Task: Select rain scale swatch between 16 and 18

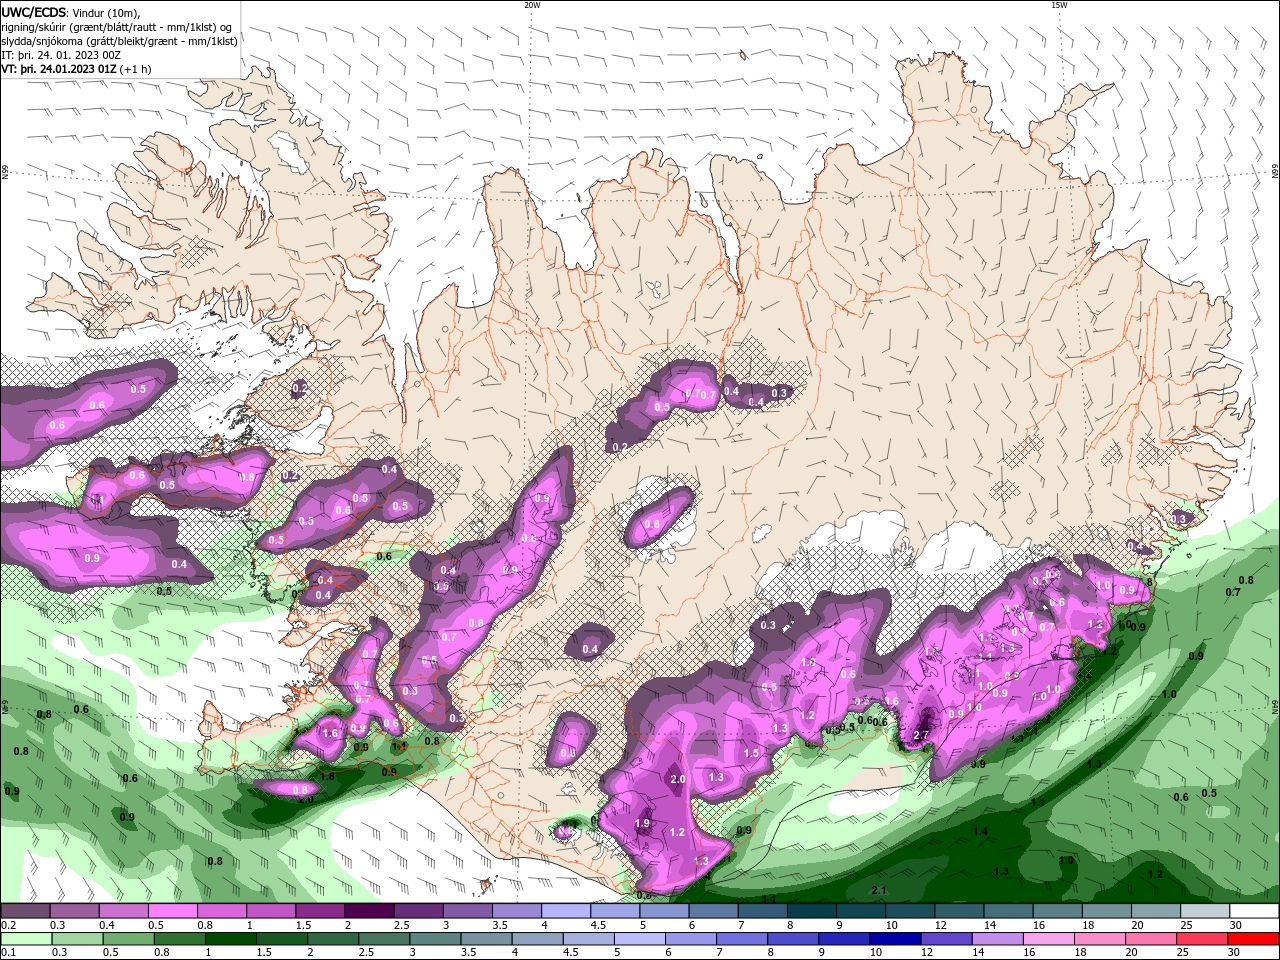Action: [x=1049, y=939]
